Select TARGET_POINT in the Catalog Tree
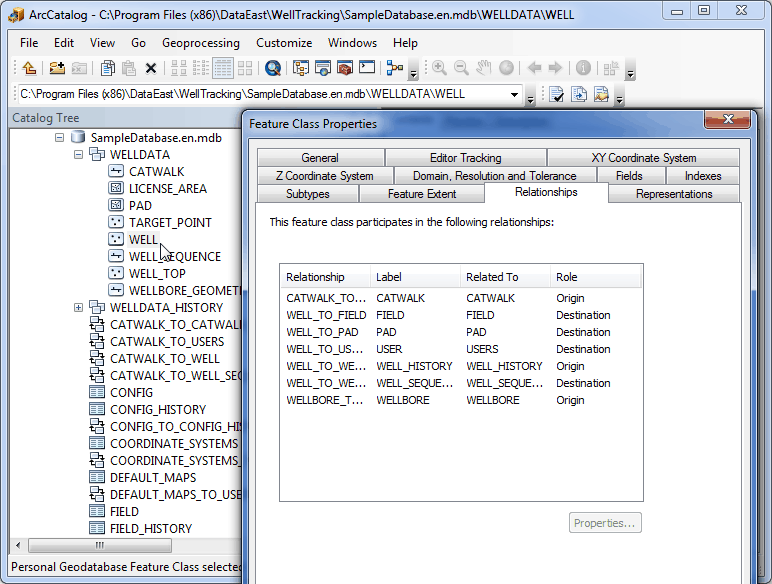 pyautogui.click(x=170, y=223)
